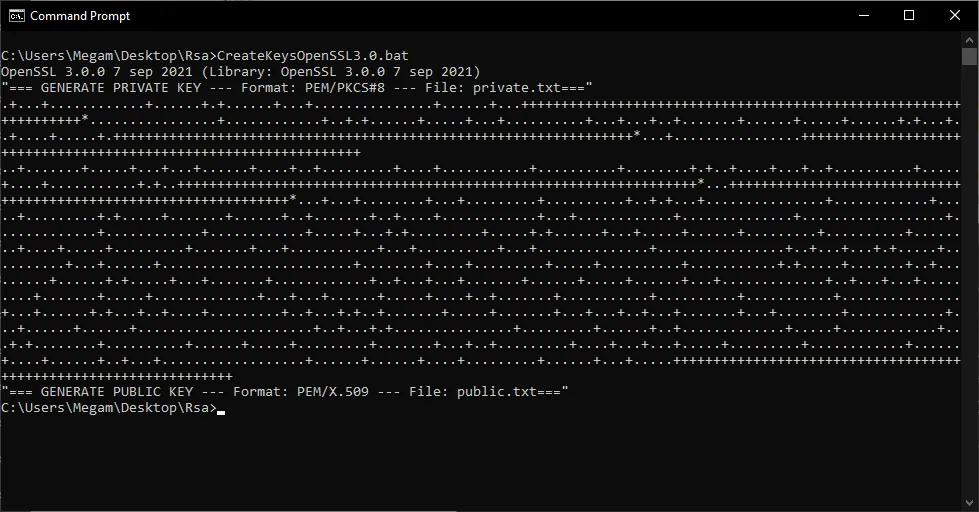The width and height of the screenshot is (979, 512).
Task: Click the blinking cursor after the Rsa> prompt
Action: tap(221, 412)
